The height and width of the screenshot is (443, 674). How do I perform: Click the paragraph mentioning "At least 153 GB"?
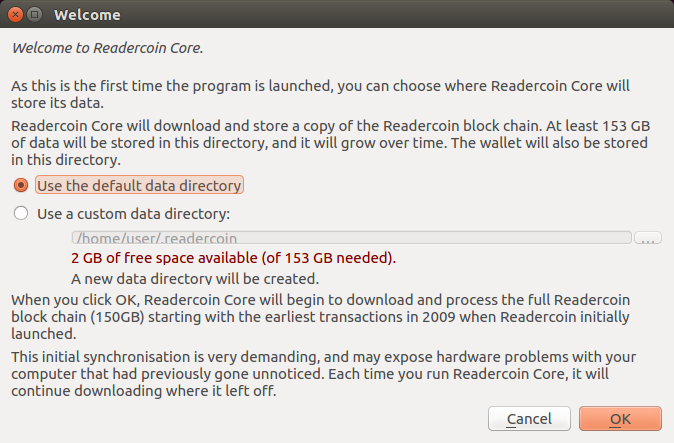(x=330, y=142)
